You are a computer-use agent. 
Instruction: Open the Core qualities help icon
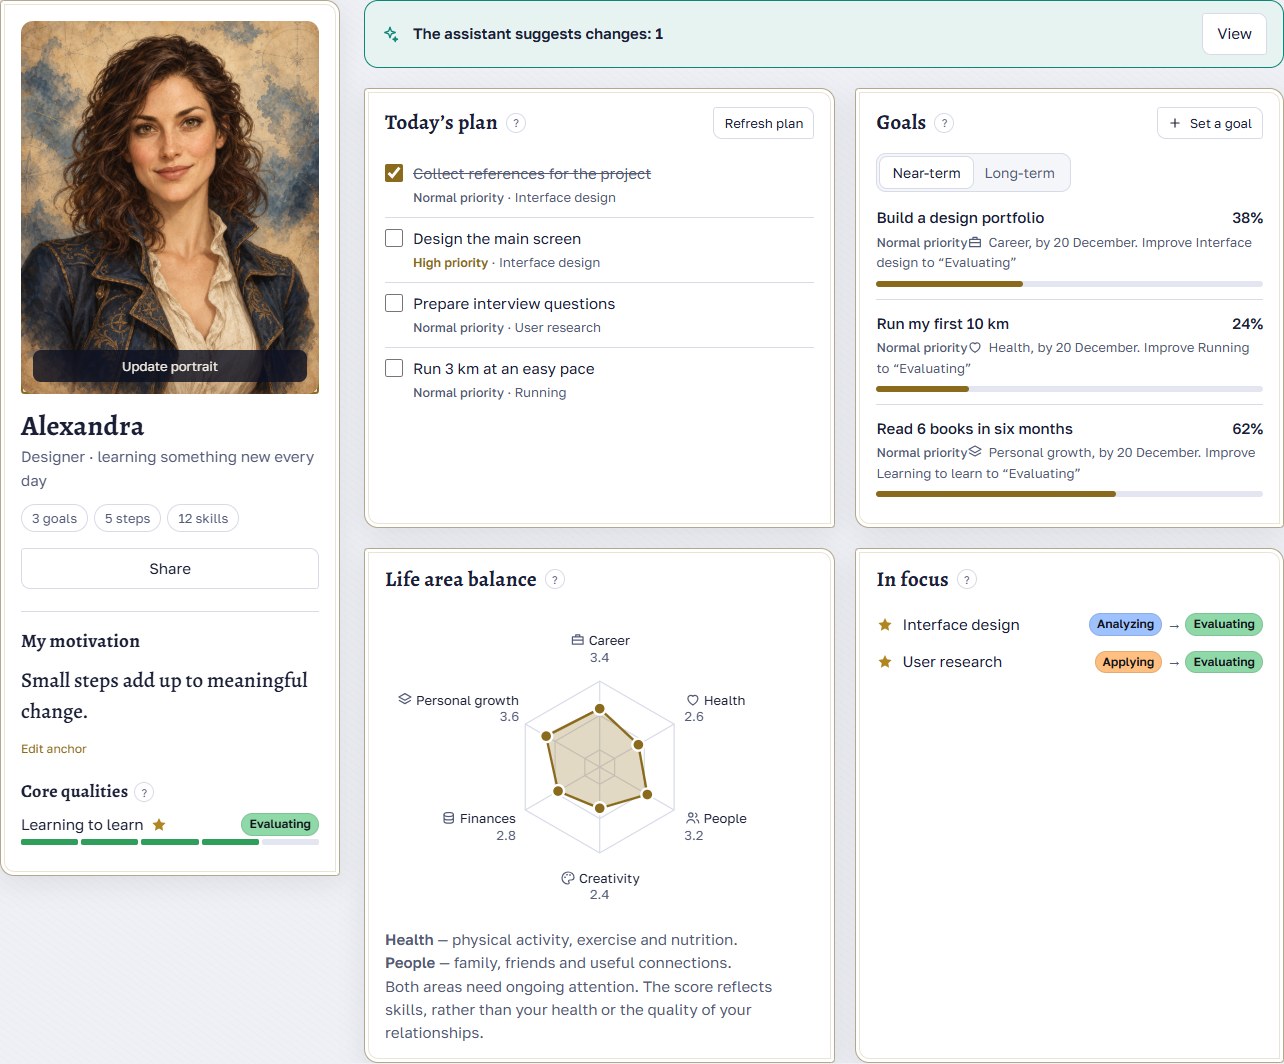(x=144, y=792)
